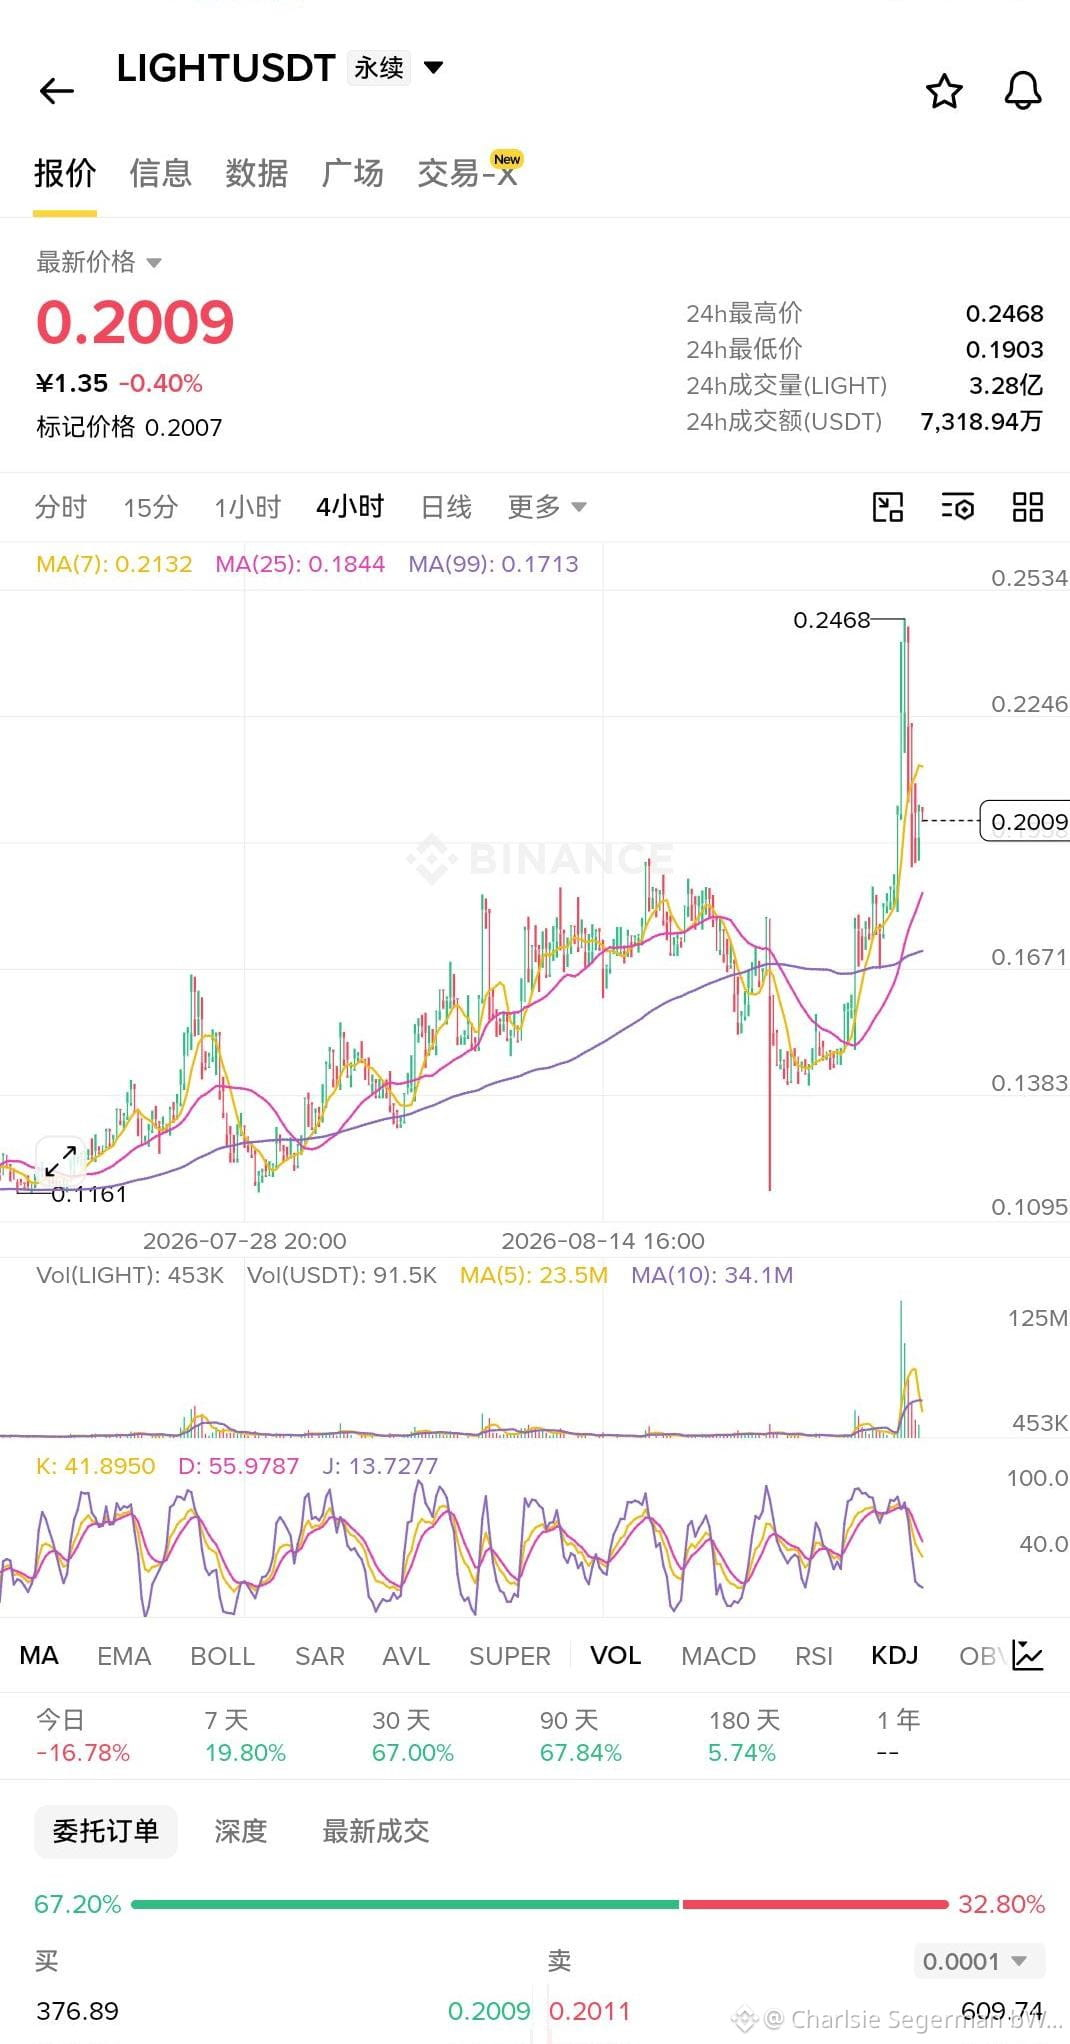This screenshot has height=2044, width=1070.
Task: Click the 标记价格 0.2007 text
Action: (x=129, y=427)
